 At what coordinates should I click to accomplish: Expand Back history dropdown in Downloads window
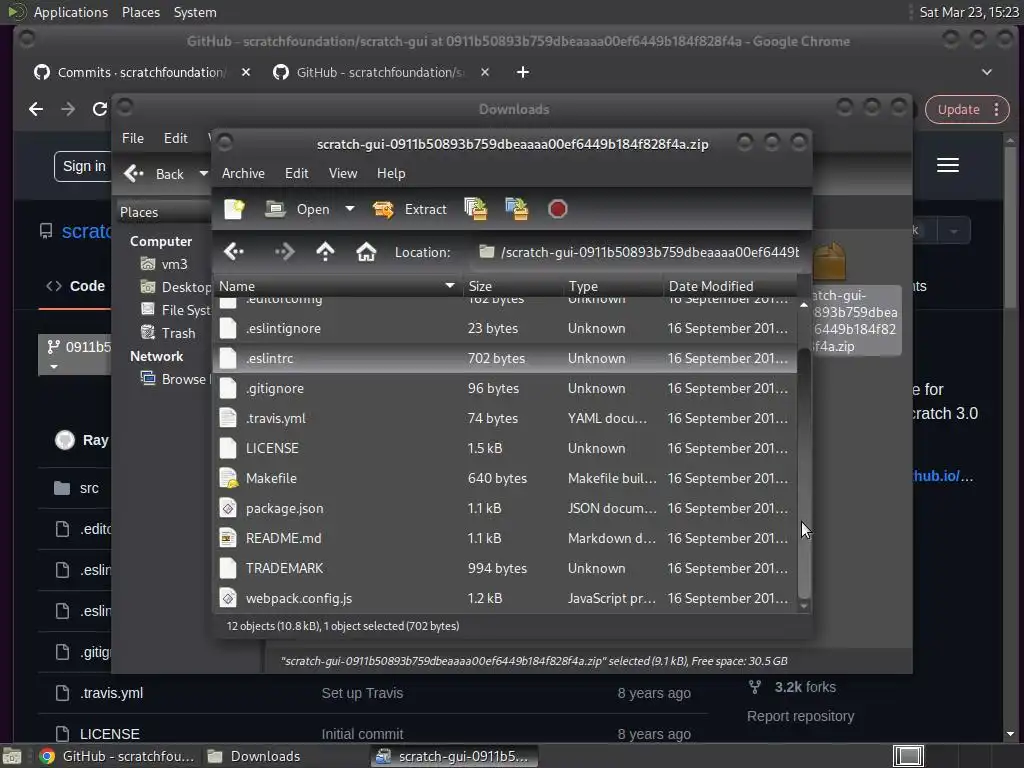pos(203,174)
